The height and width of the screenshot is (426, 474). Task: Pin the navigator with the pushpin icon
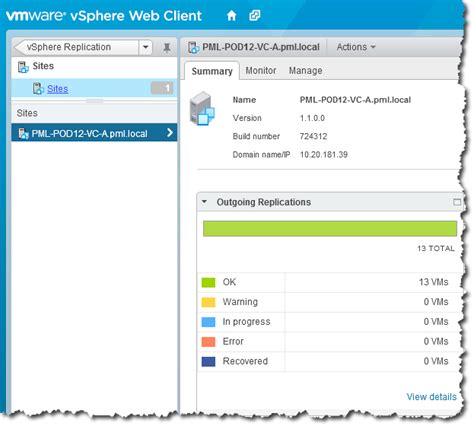tap(167, 48)
